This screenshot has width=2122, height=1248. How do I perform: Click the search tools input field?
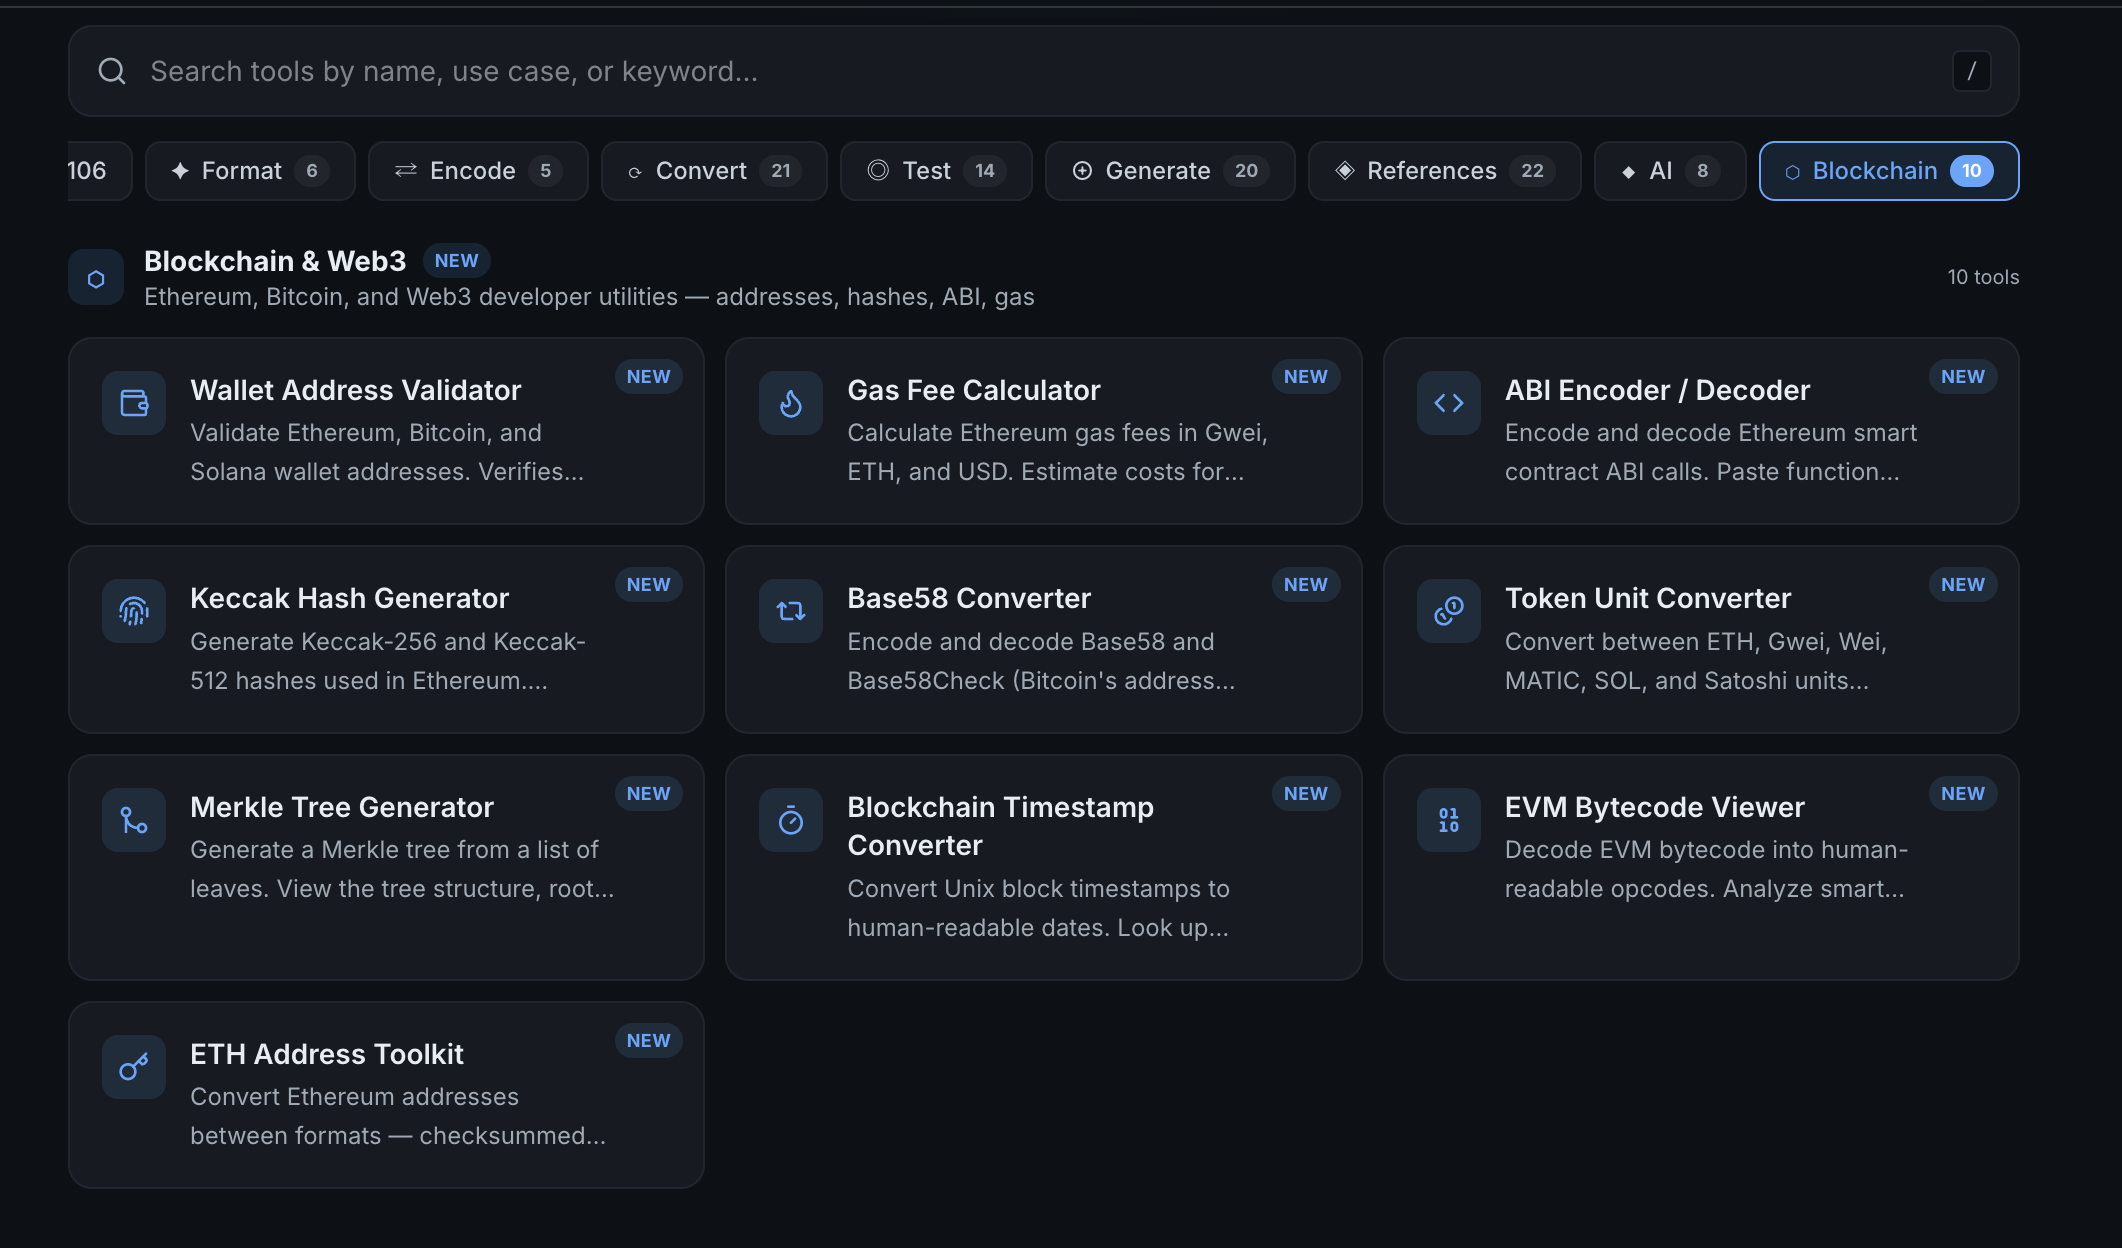click(x=700, y=70)
